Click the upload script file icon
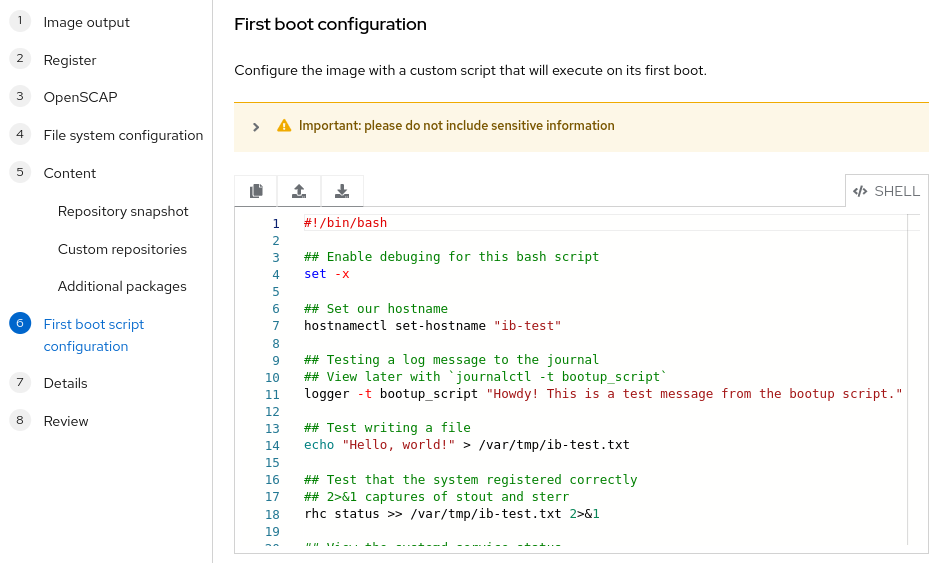The image size is (937, 563). coord(298,191)
